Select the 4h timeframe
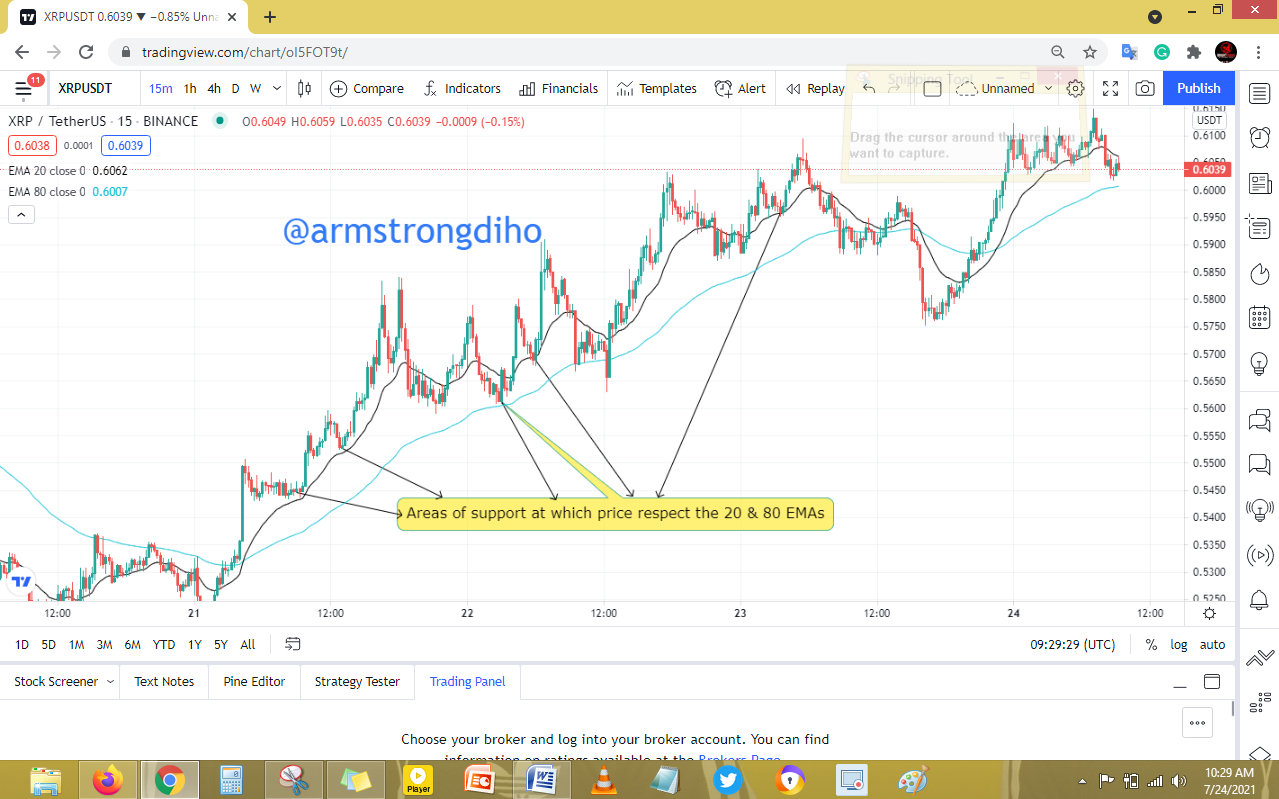 (x=214, y=88)
